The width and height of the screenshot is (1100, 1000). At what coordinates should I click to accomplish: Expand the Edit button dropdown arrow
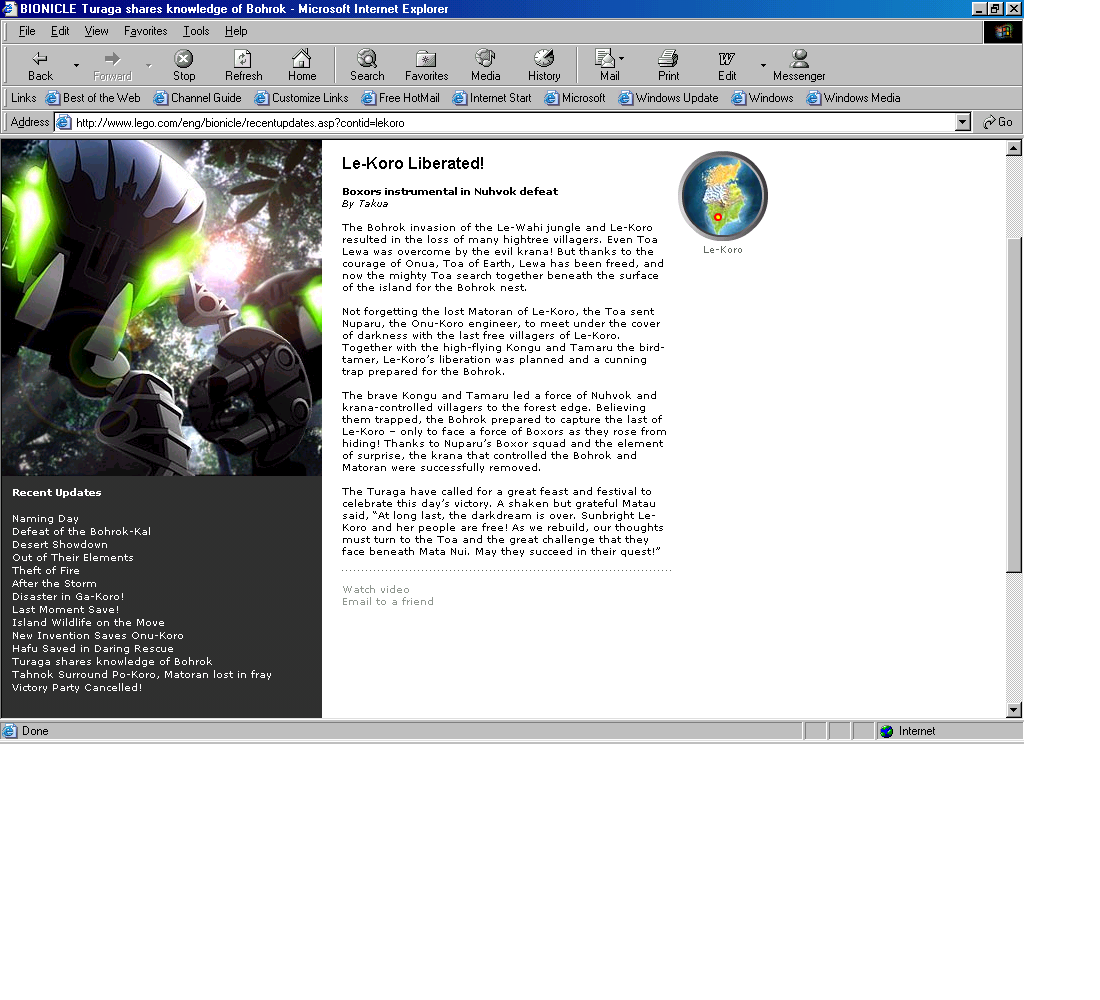(763, 66)
